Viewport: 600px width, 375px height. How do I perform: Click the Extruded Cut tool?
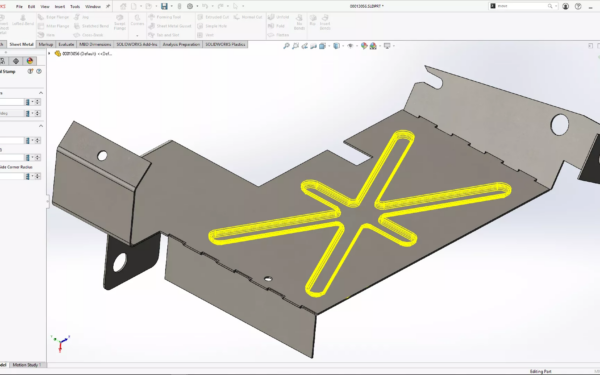click(x=213, y=17)
